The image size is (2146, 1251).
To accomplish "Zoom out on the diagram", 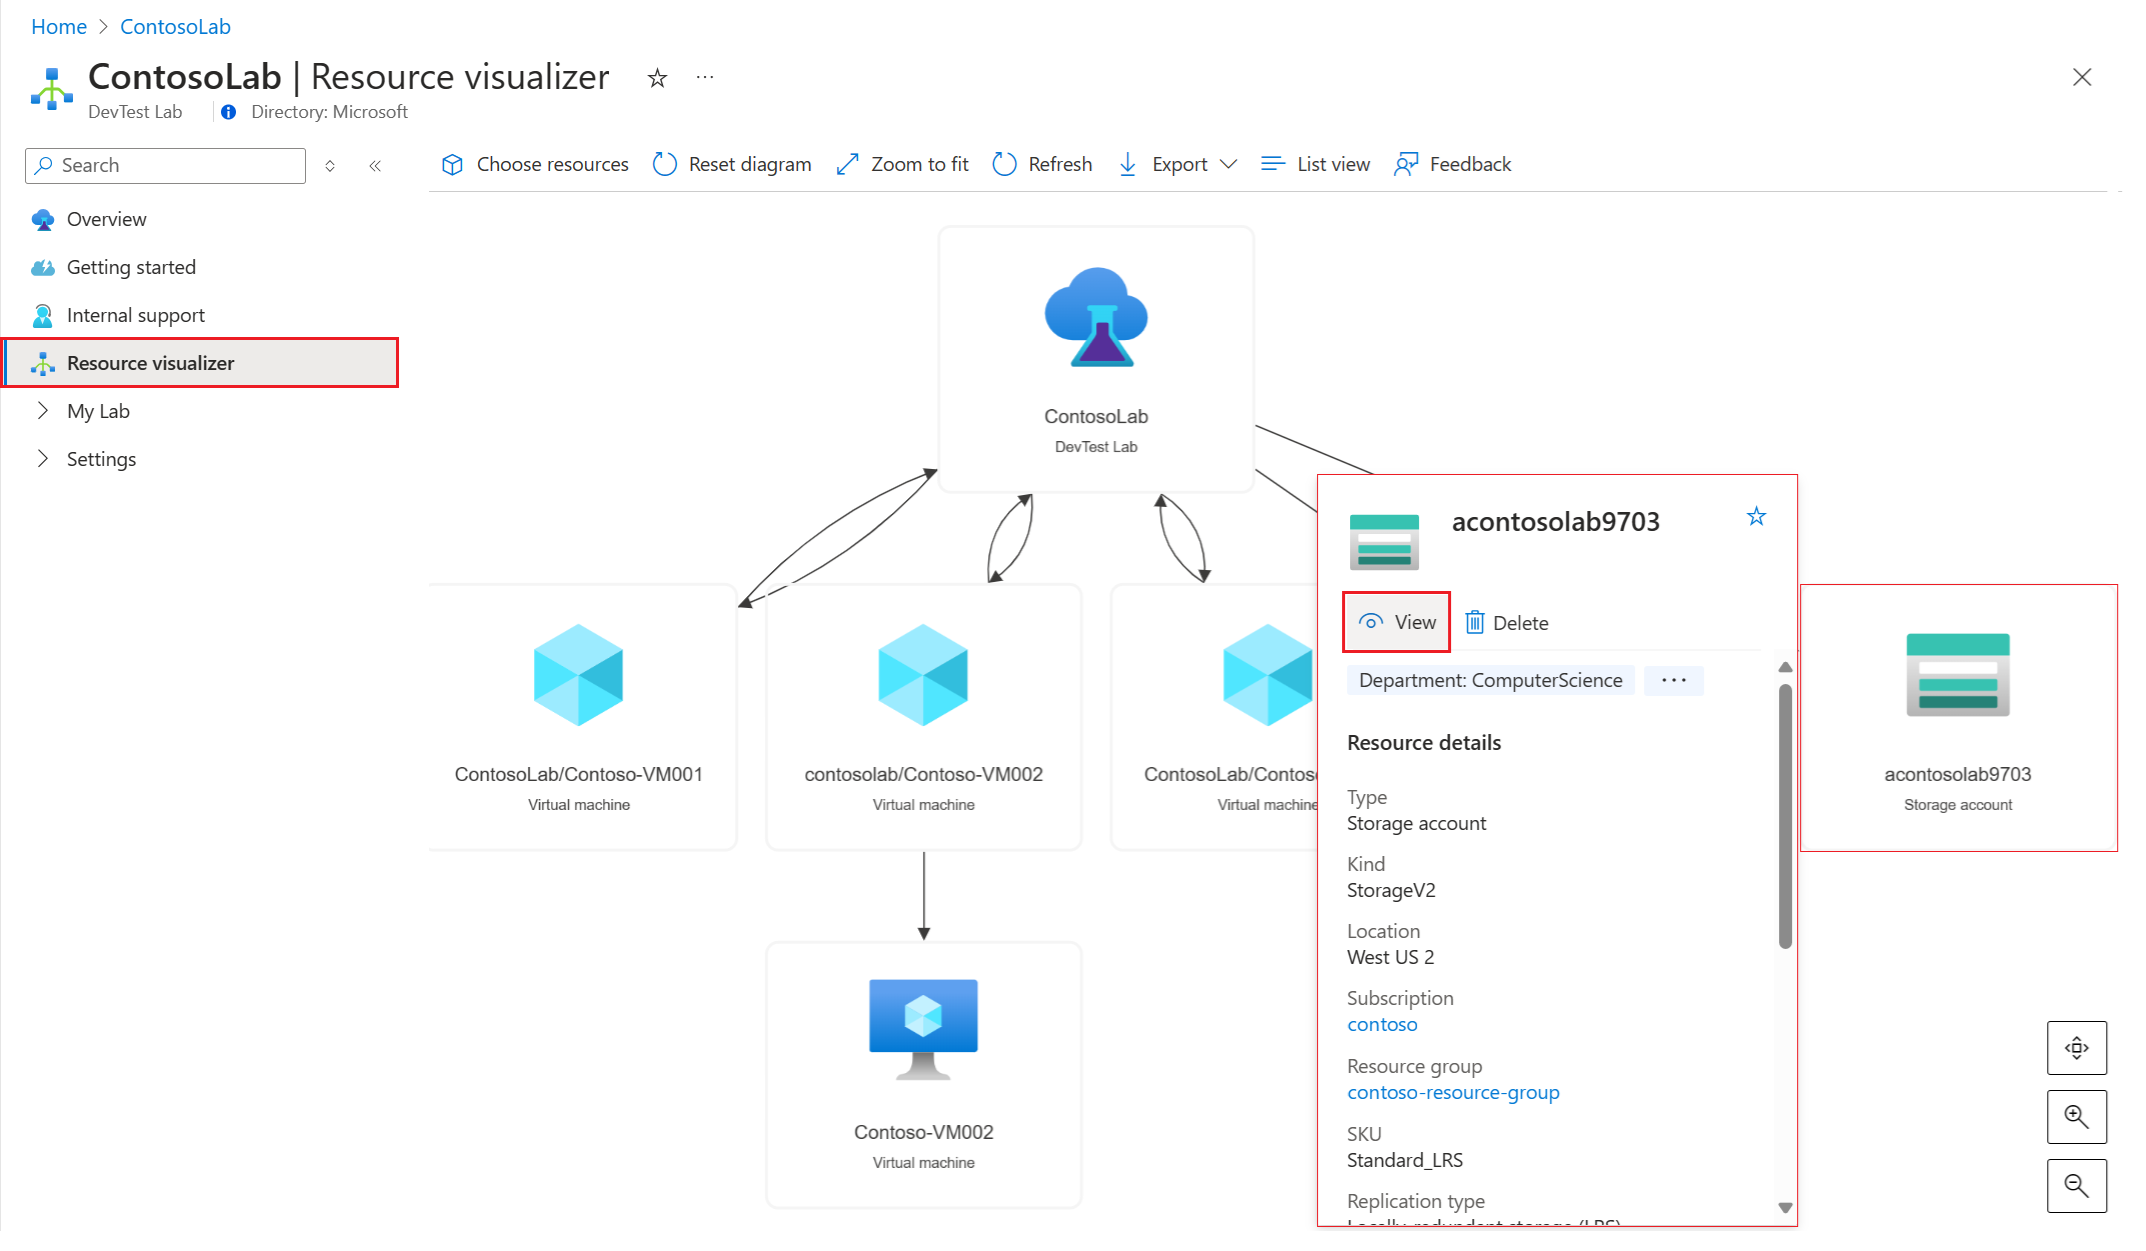I will pyautogui.click(x=2077, y=1186).
